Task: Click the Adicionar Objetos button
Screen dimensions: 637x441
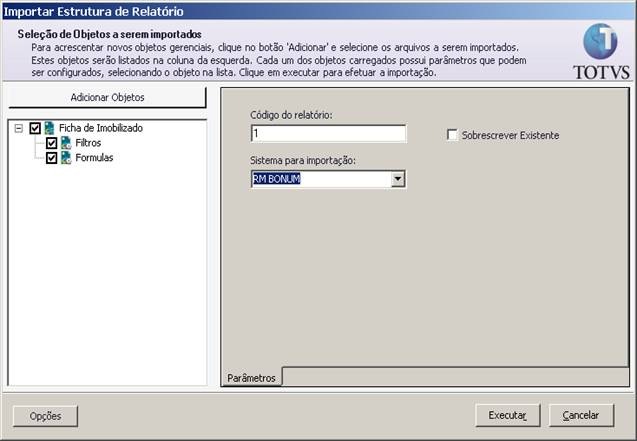Action: (x=107, y=97)
